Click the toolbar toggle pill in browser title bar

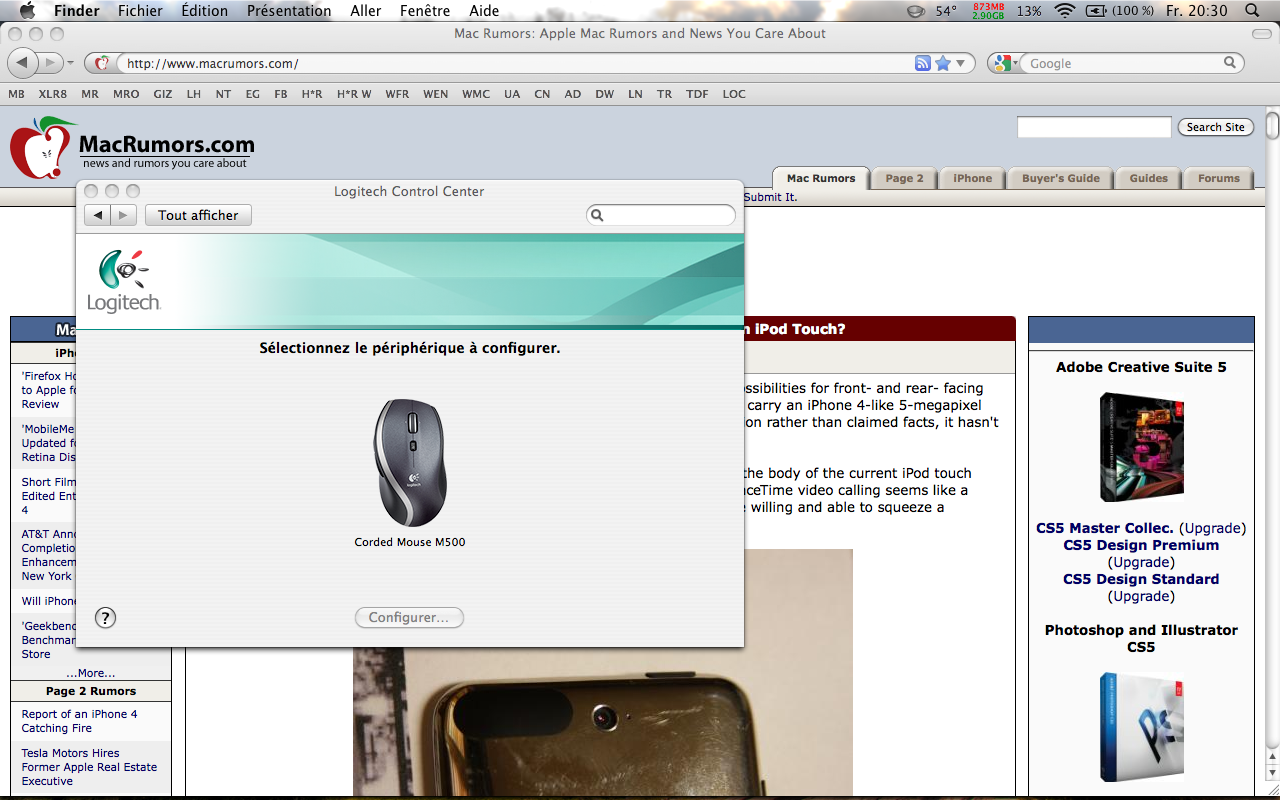pyautogui.click(x=1262, y=33)
